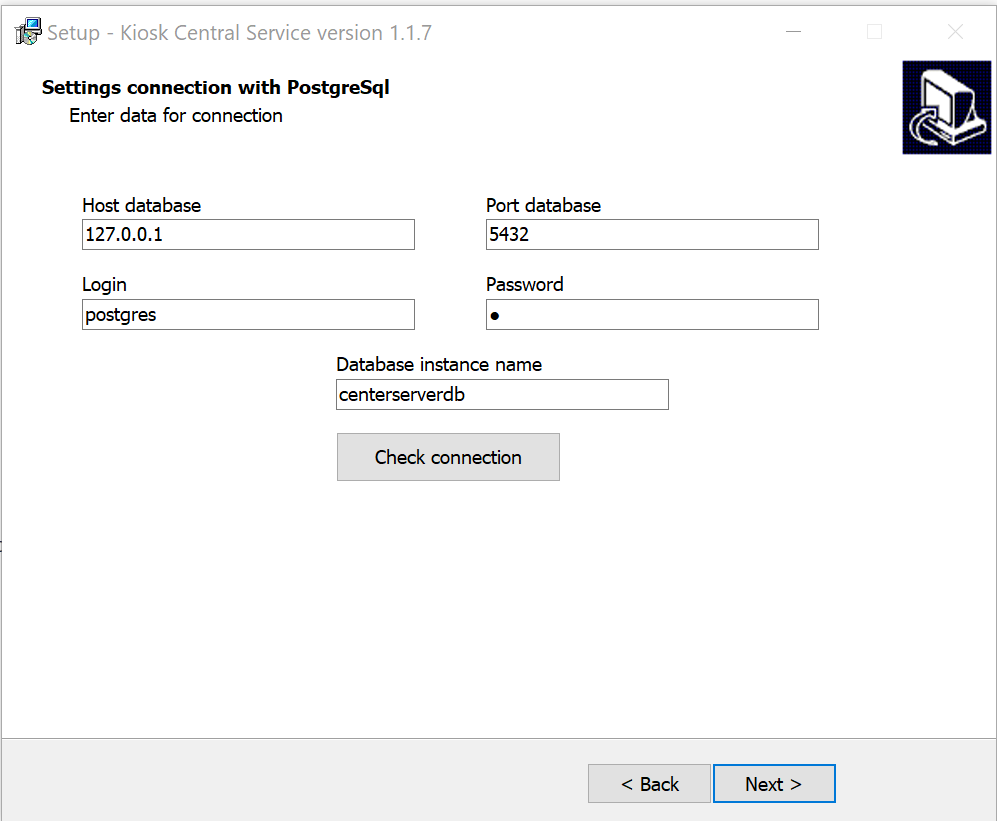Viewport: 997px width, 821px height.
Task: Click the Database instance name field
Action: (502, 395)
